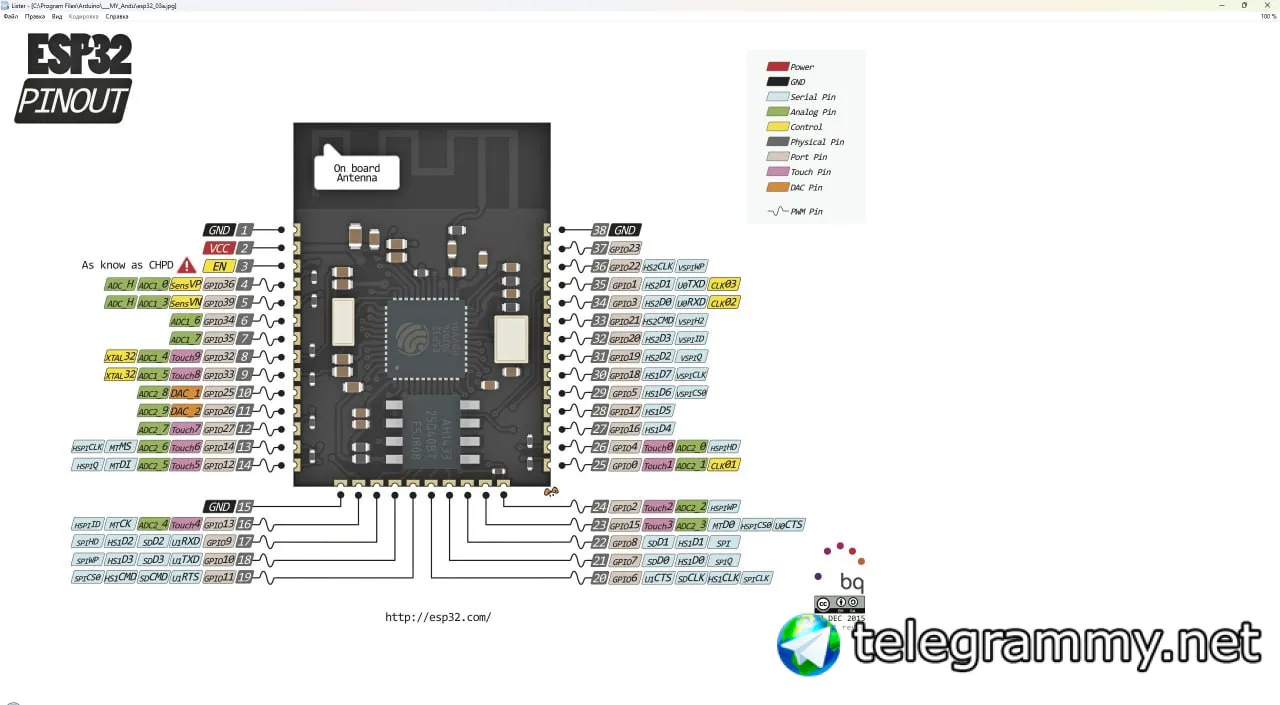Viewport: 1280px width, 705px height.
Task: Click the yellow CLK01 label
Action: 724,465
